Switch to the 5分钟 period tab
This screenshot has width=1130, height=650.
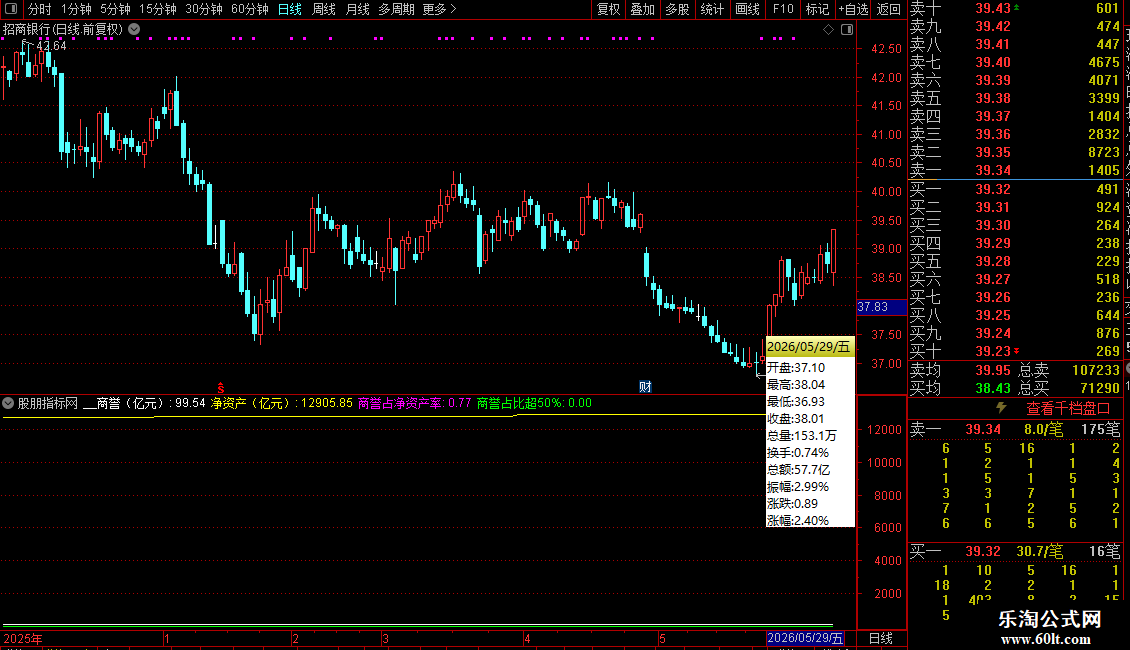[115, 9]
